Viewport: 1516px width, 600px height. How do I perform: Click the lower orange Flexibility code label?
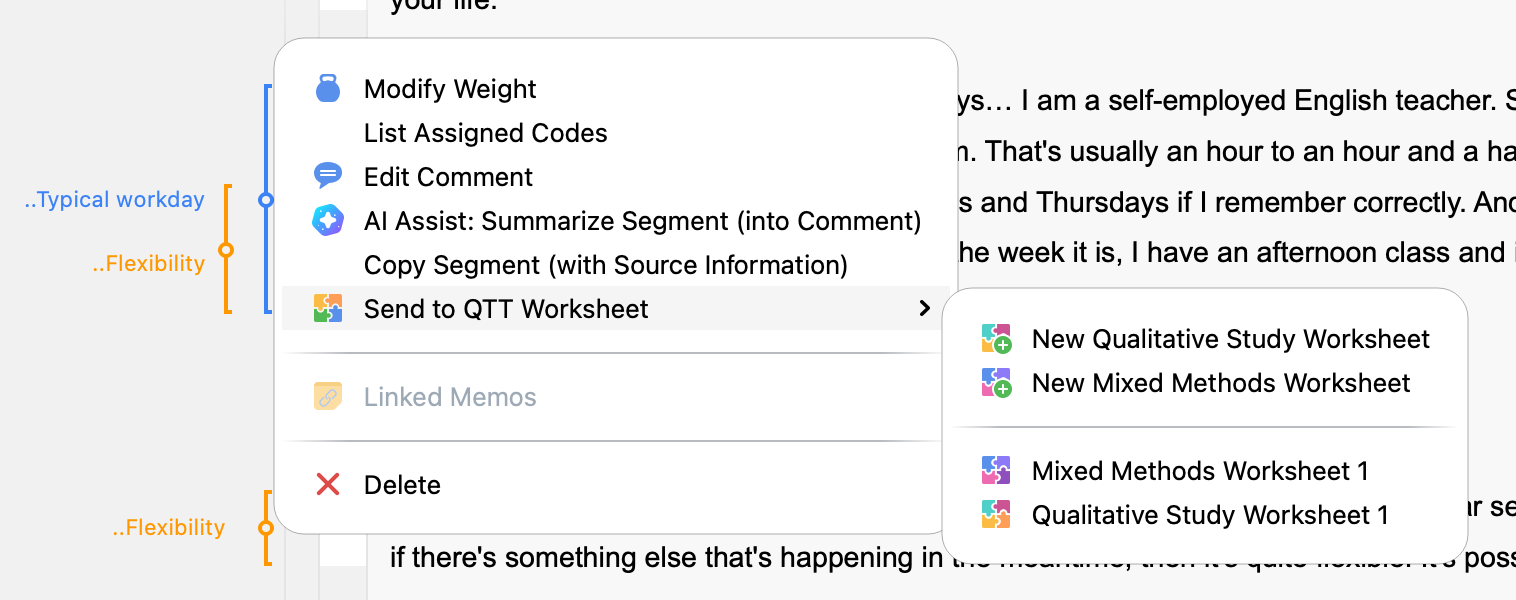pos(168,528)
